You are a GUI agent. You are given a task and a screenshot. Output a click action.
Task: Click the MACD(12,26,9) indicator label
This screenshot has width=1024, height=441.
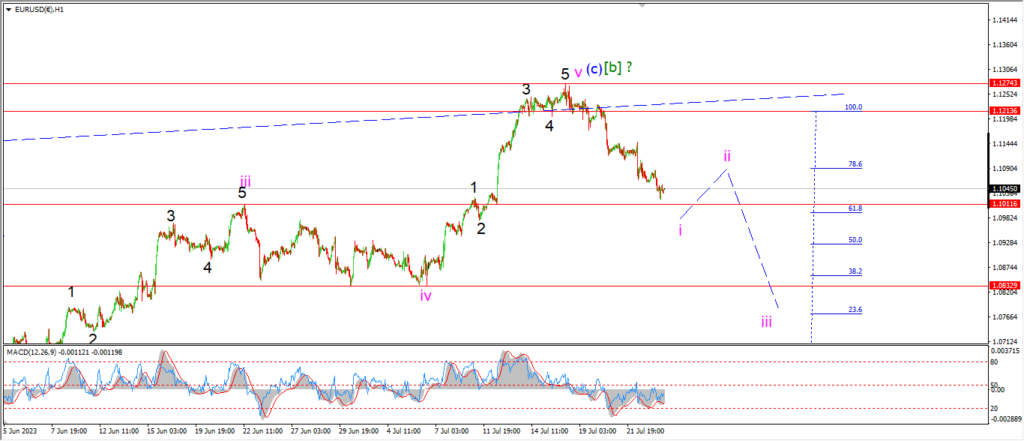point(31,352)
